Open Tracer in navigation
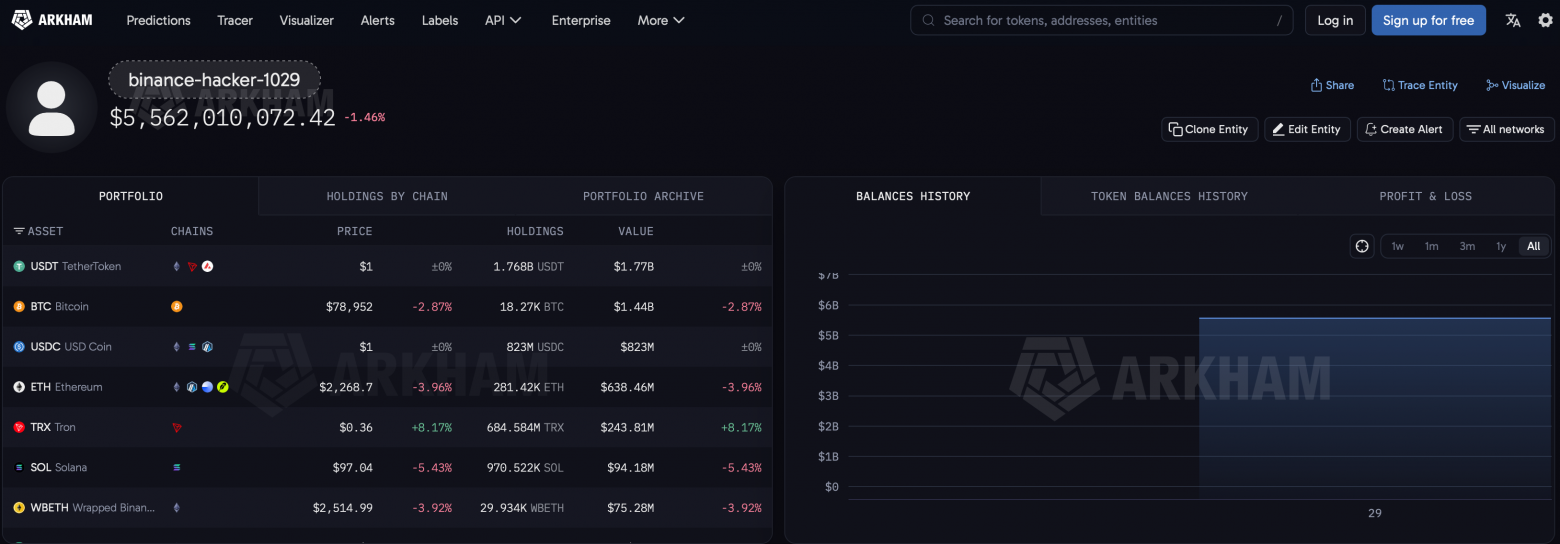 (235, 20)
